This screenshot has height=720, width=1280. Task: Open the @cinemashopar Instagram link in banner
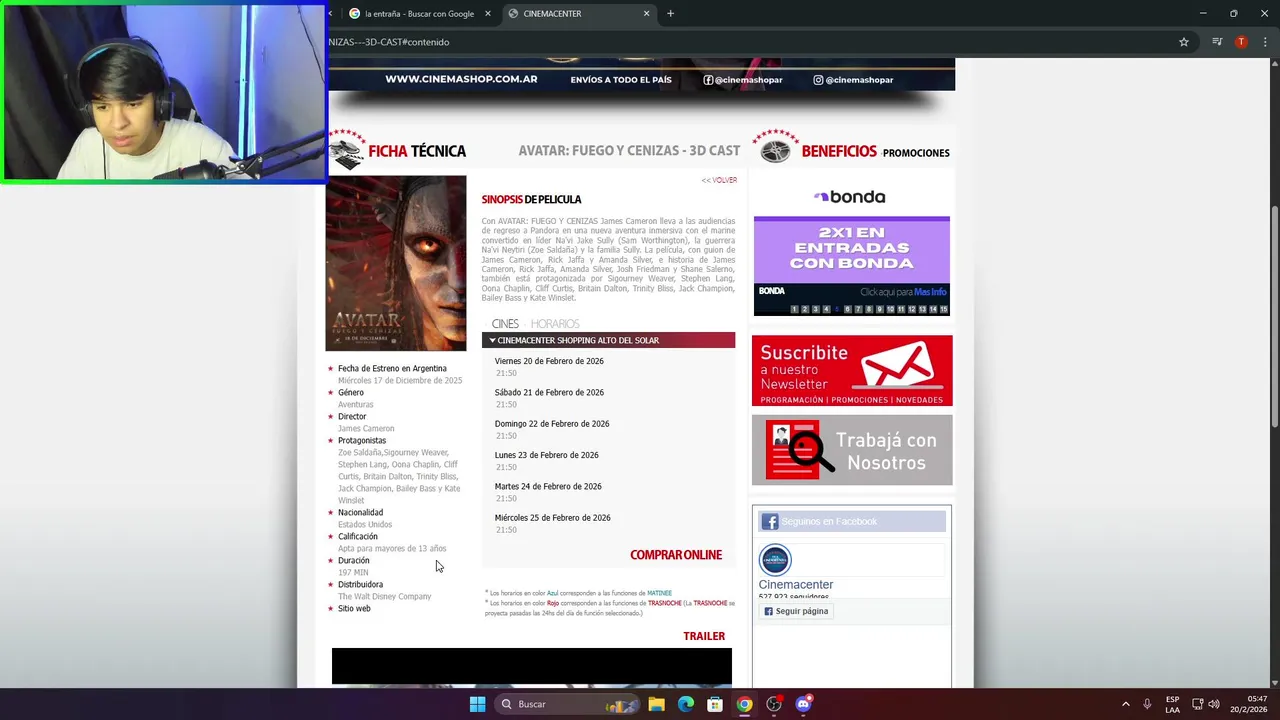[853, 80]
